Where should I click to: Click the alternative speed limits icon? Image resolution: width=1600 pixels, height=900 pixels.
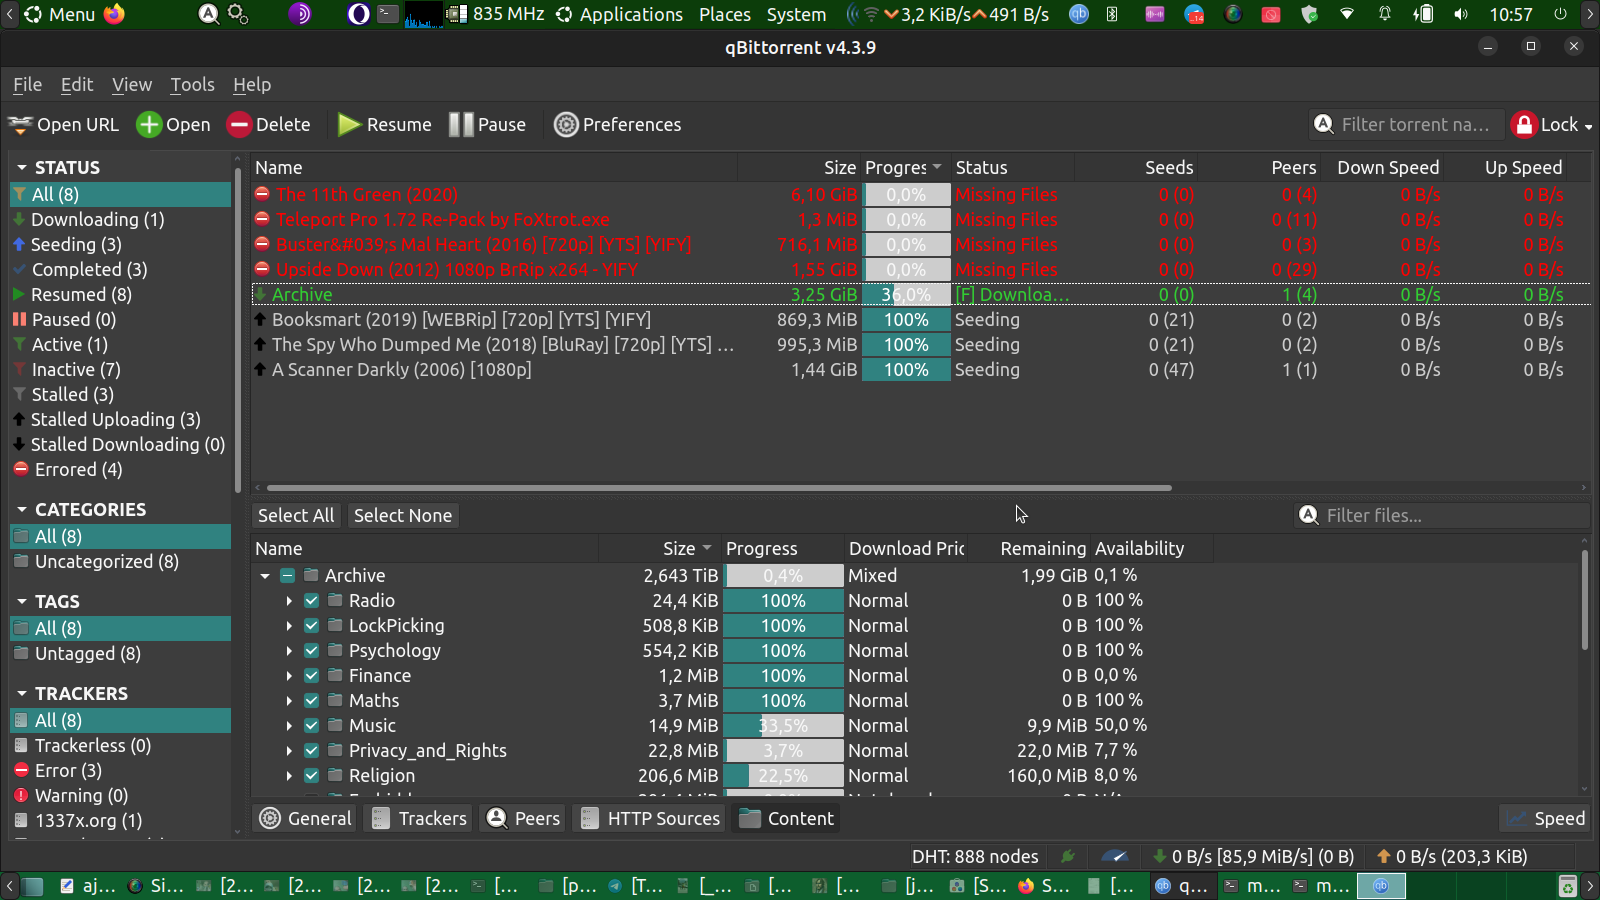click(1114, 857)
